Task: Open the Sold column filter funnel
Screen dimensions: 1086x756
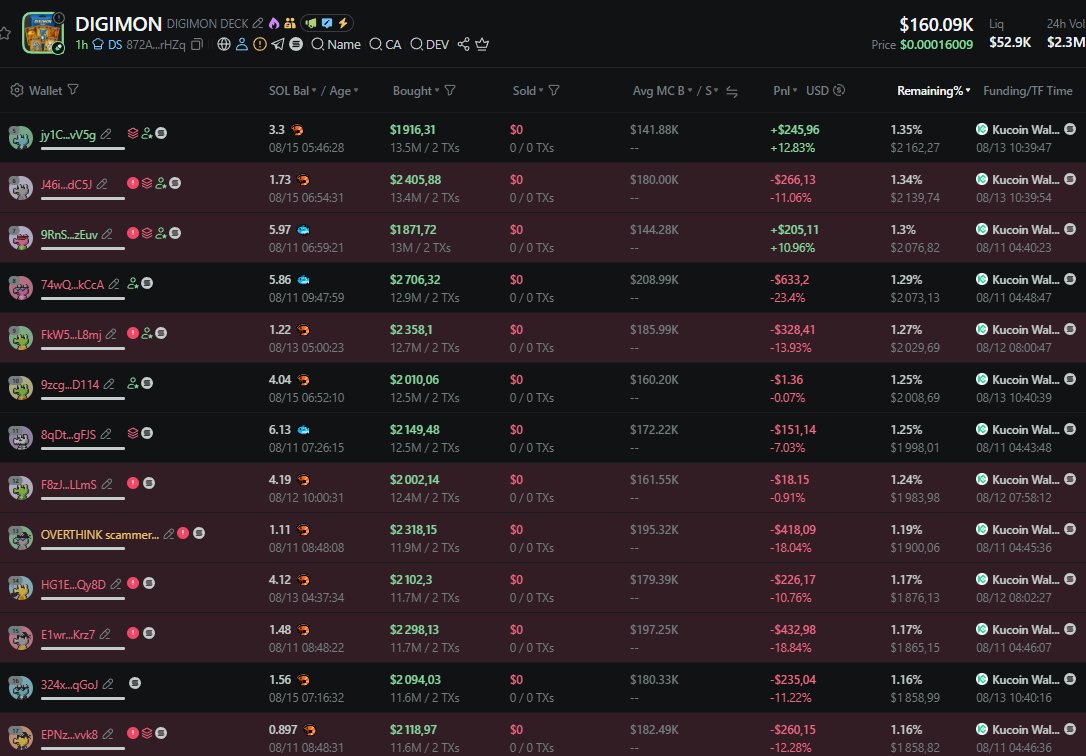Action: coord(553,91)
